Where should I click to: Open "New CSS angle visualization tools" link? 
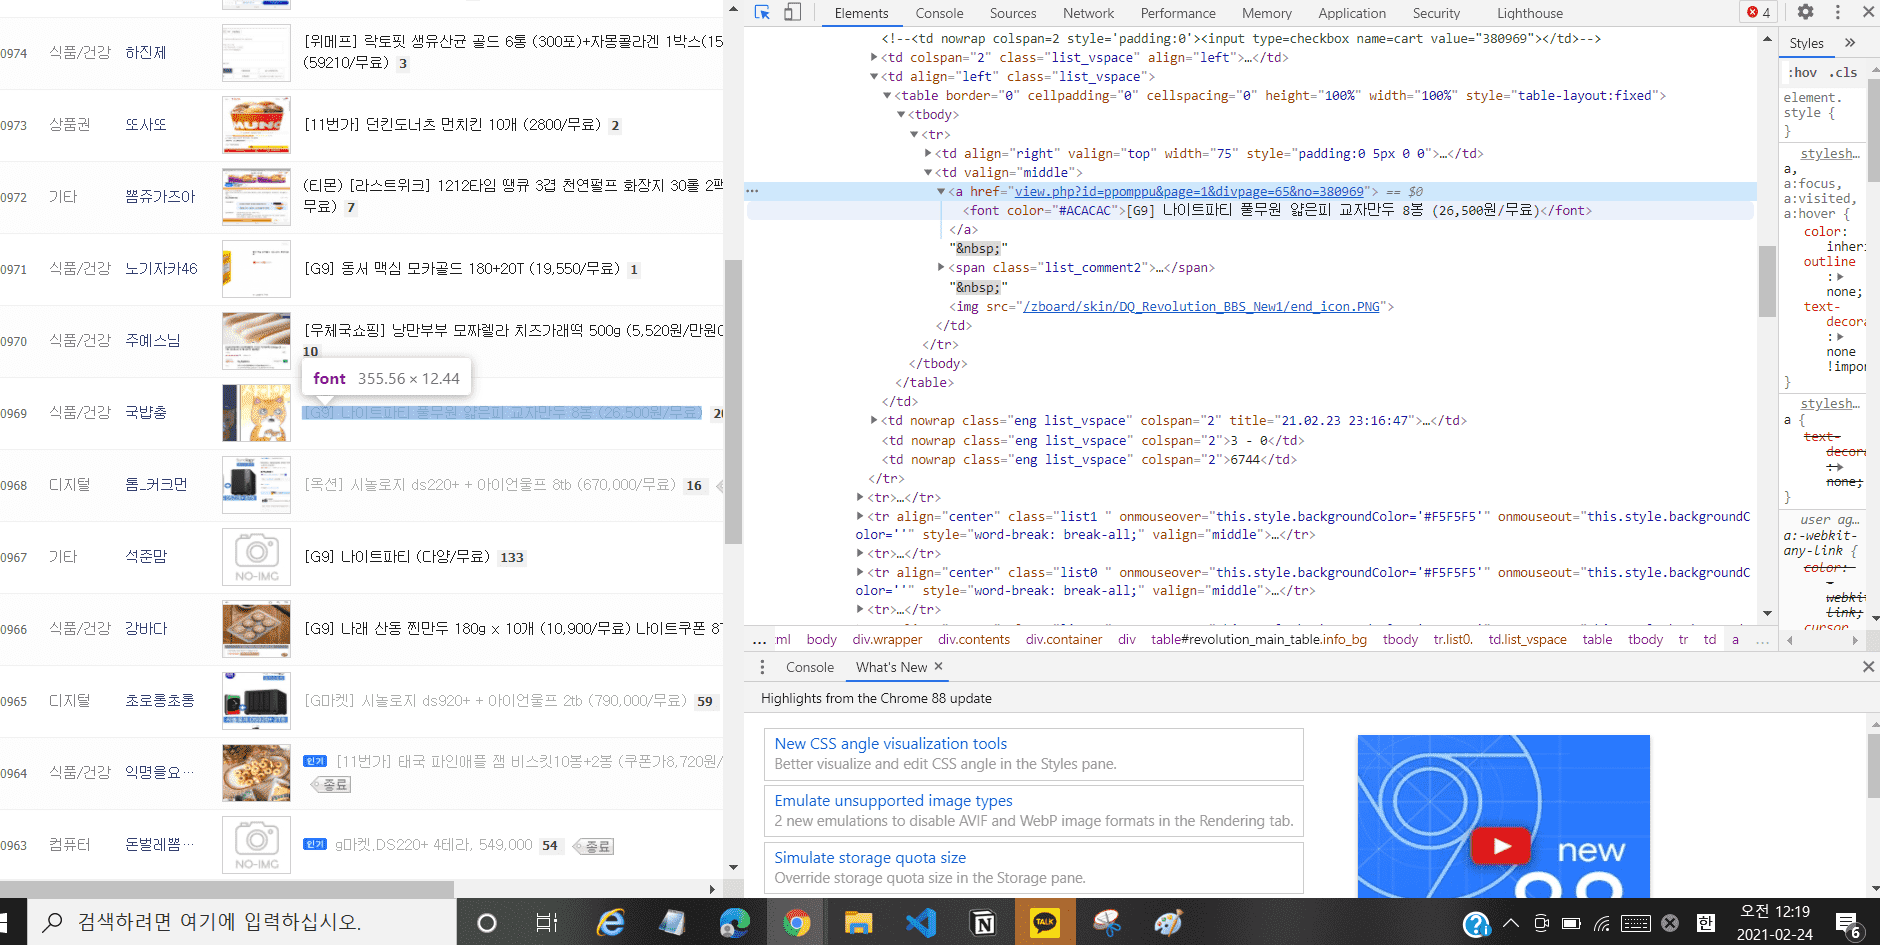[x=890, y=744]
